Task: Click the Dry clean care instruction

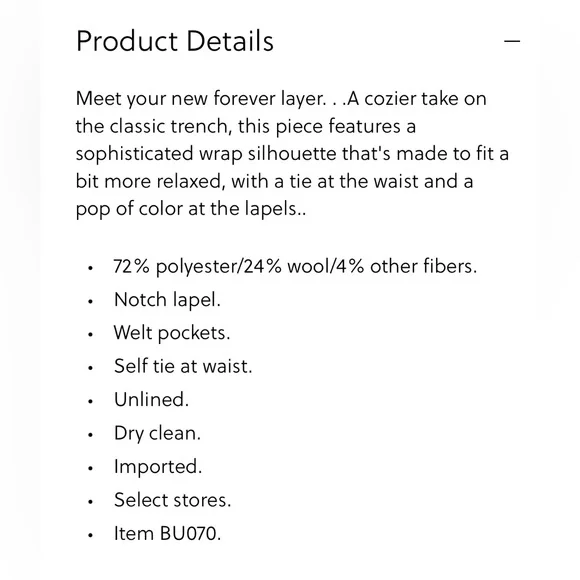Action: [x=157, y=433]
